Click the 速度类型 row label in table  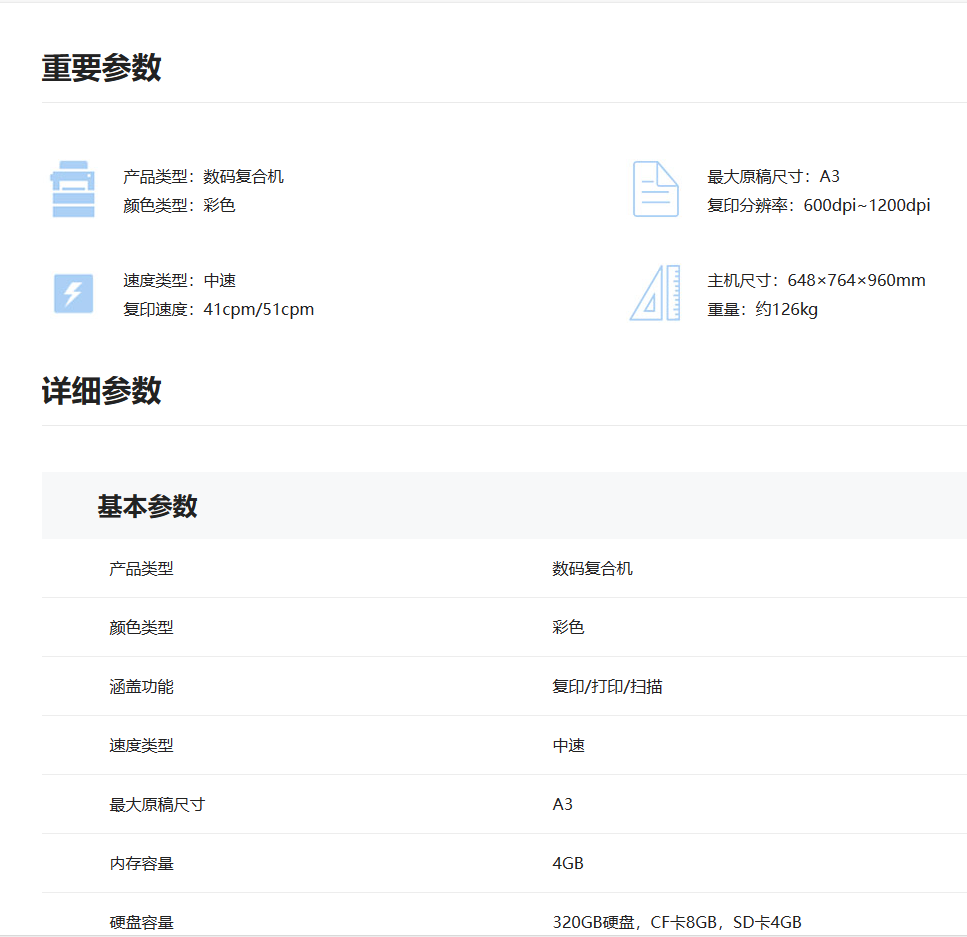tap(141, 746)
